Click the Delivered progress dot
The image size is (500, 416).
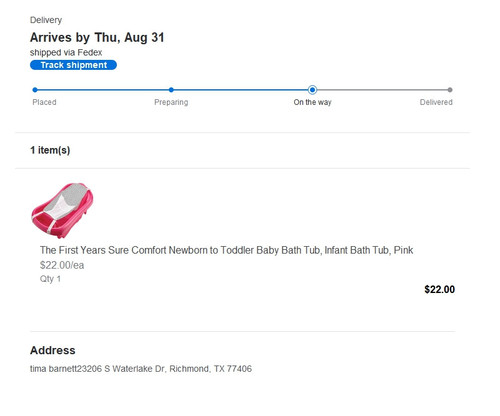point(450,90)
